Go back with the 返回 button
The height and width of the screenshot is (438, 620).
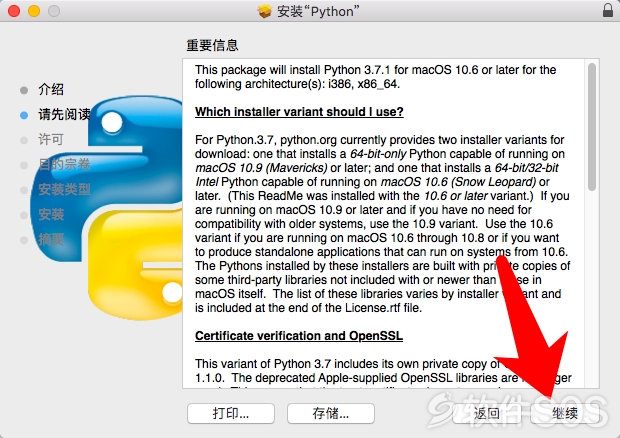pyautogui.click(x=486, y=413)
